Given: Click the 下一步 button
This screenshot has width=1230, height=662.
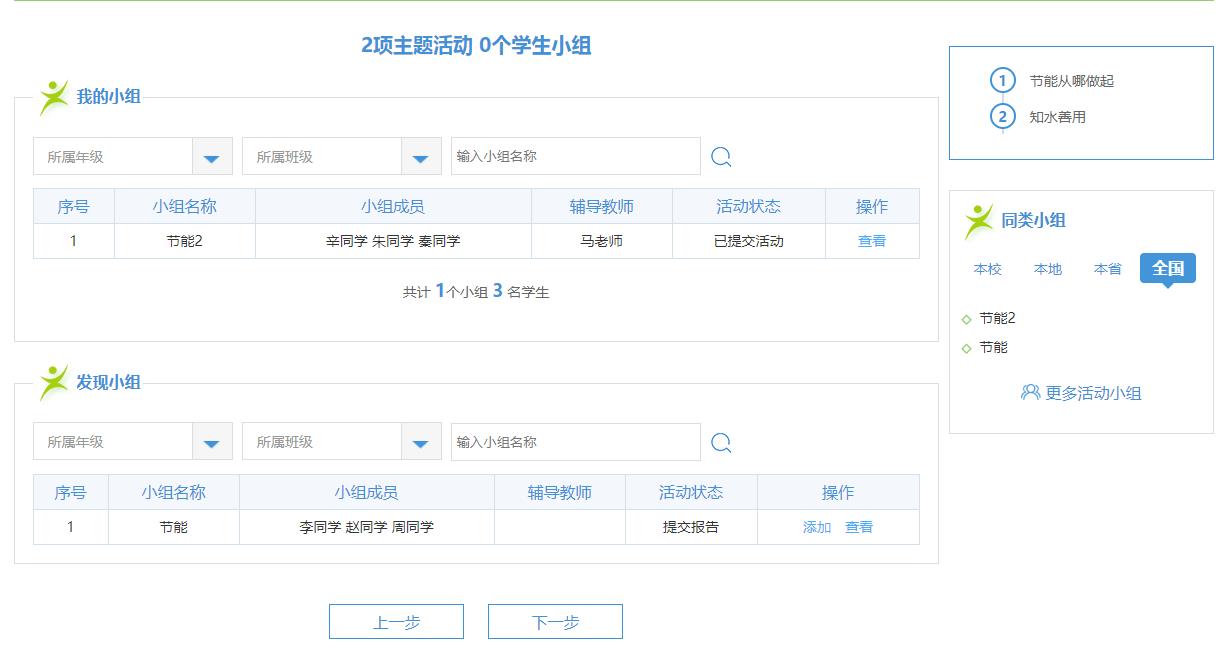Looking at the screenshot, I should point(555,622).
